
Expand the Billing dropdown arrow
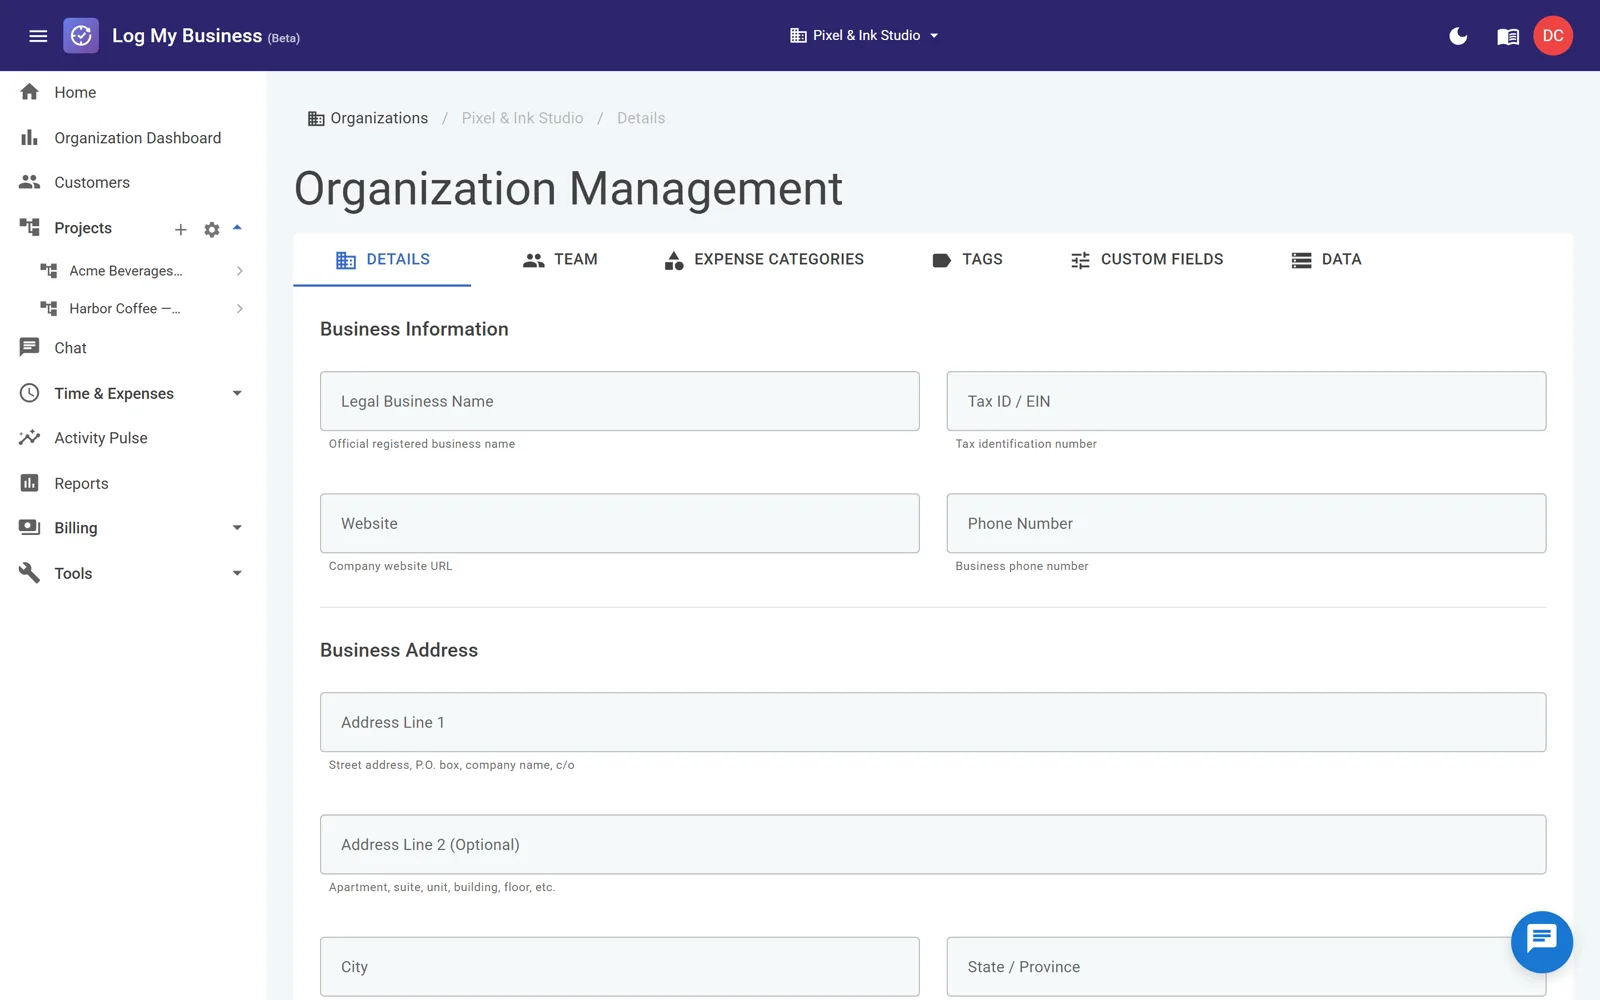237,528
